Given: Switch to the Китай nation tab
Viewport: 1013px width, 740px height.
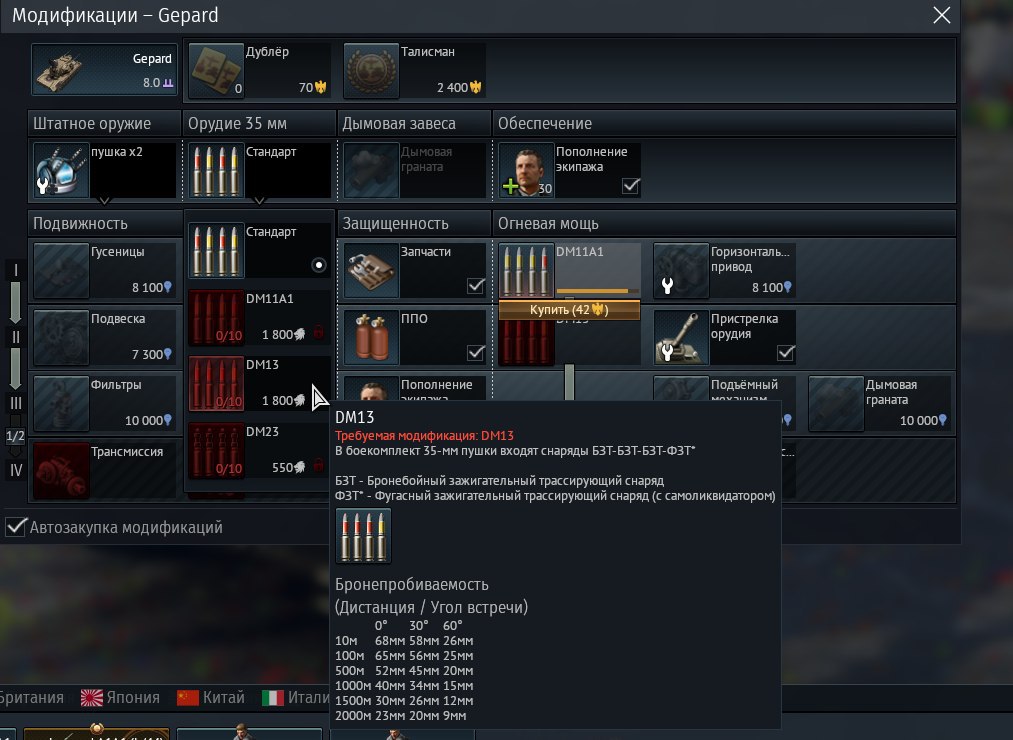Looking at the screenshot, I should (x=211, y=697).
